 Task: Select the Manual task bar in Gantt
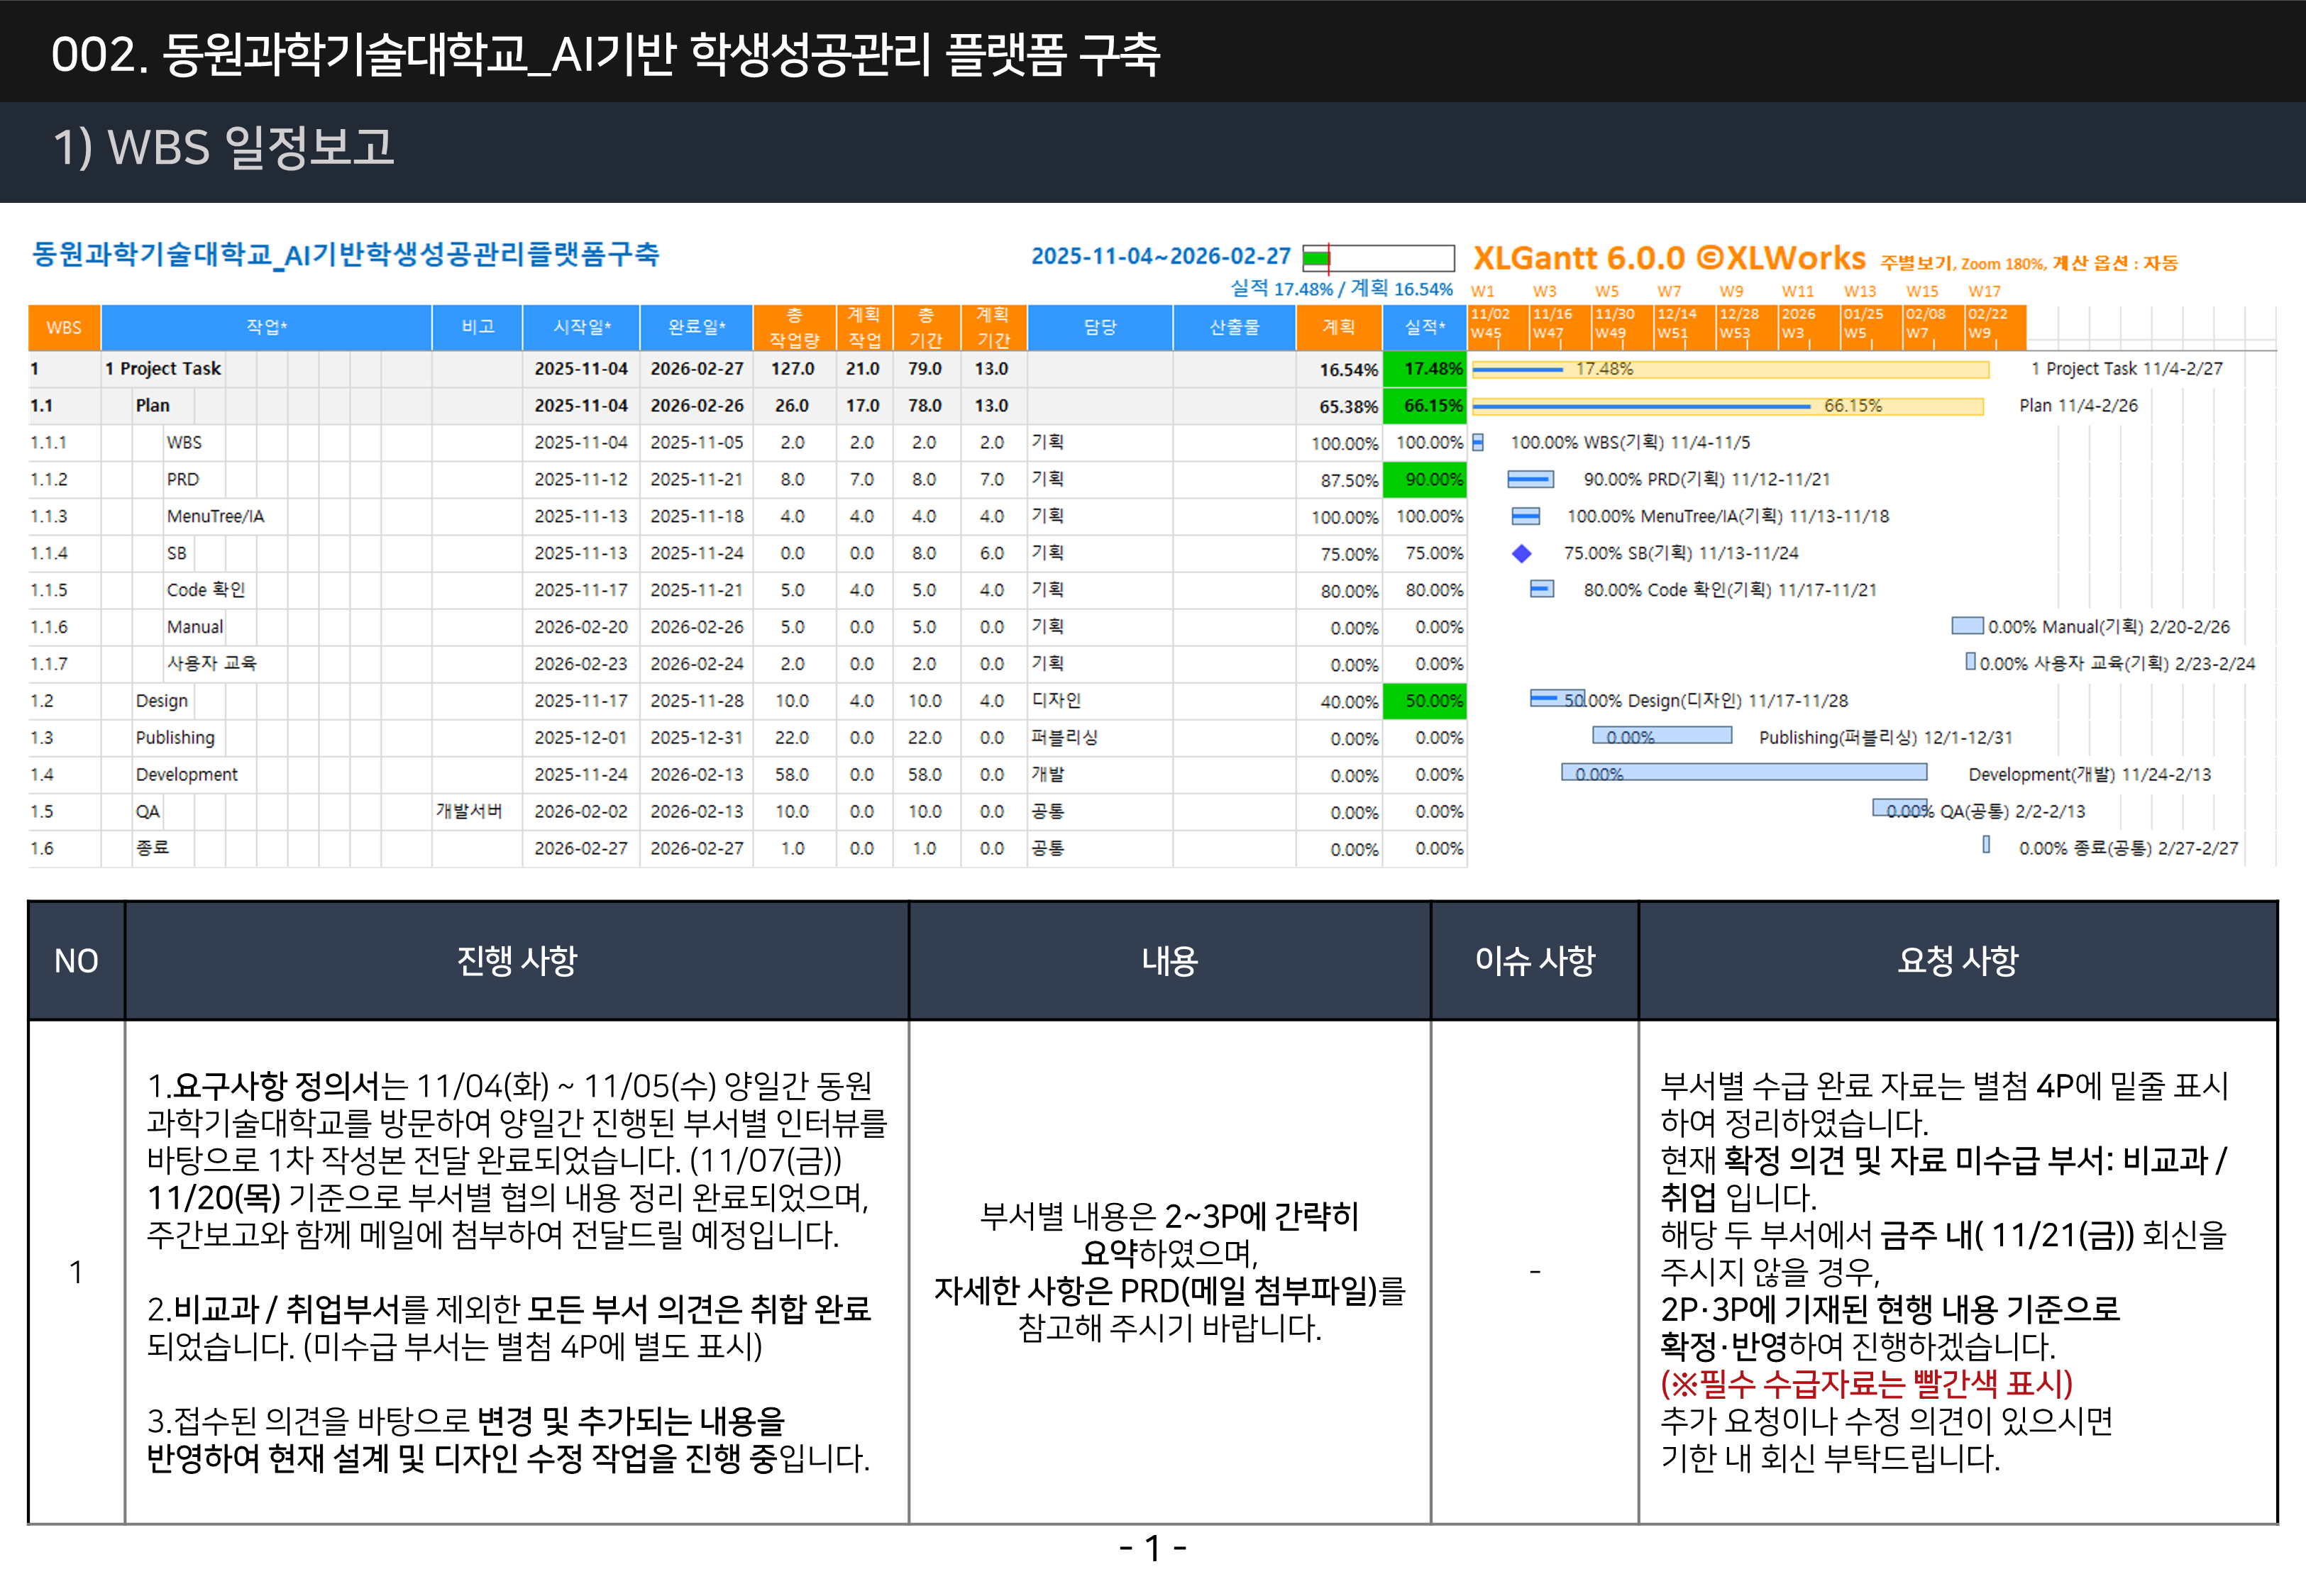[x=1967, y=626]
